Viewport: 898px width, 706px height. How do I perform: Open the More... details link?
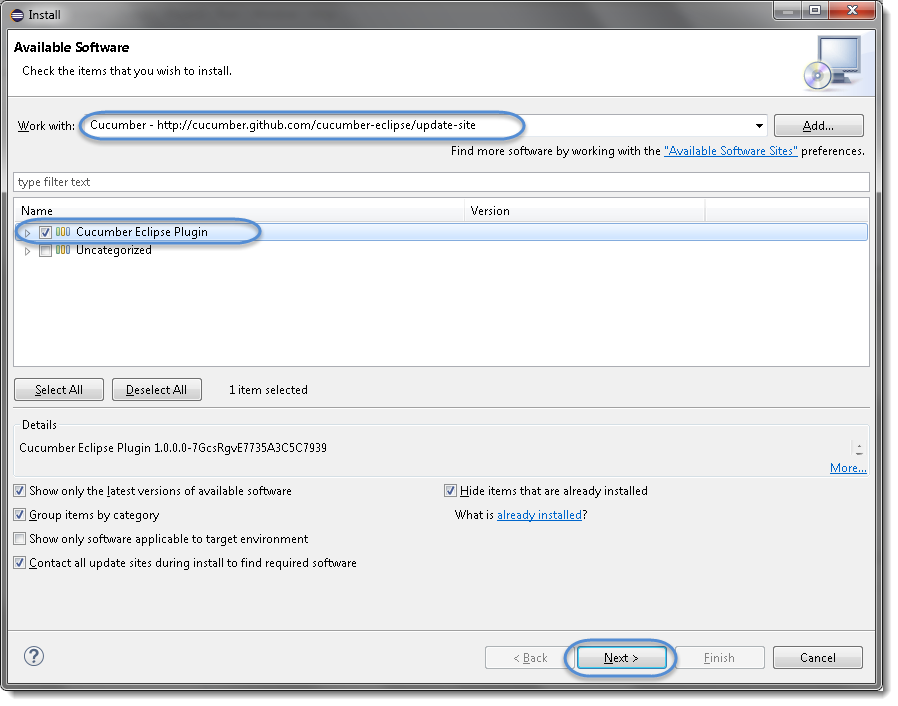pos(848,468)
